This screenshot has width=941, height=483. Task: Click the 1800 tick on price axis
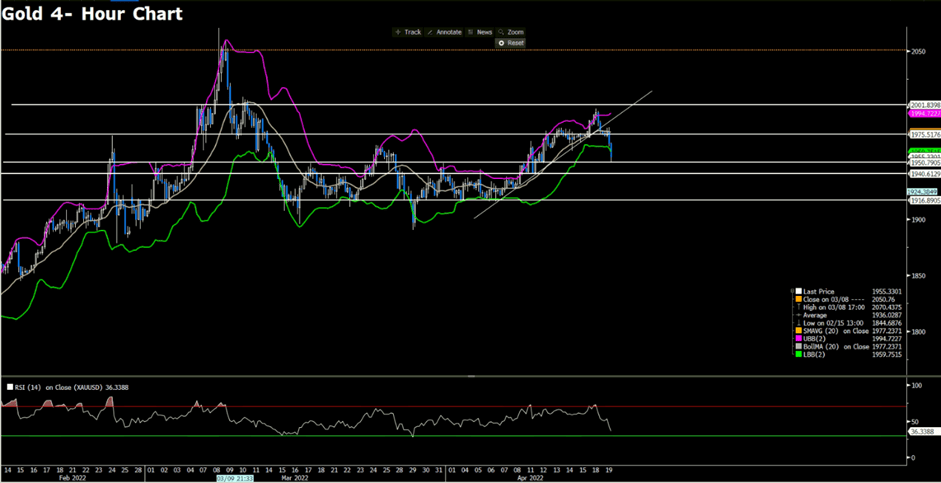[x=918, y=332]
